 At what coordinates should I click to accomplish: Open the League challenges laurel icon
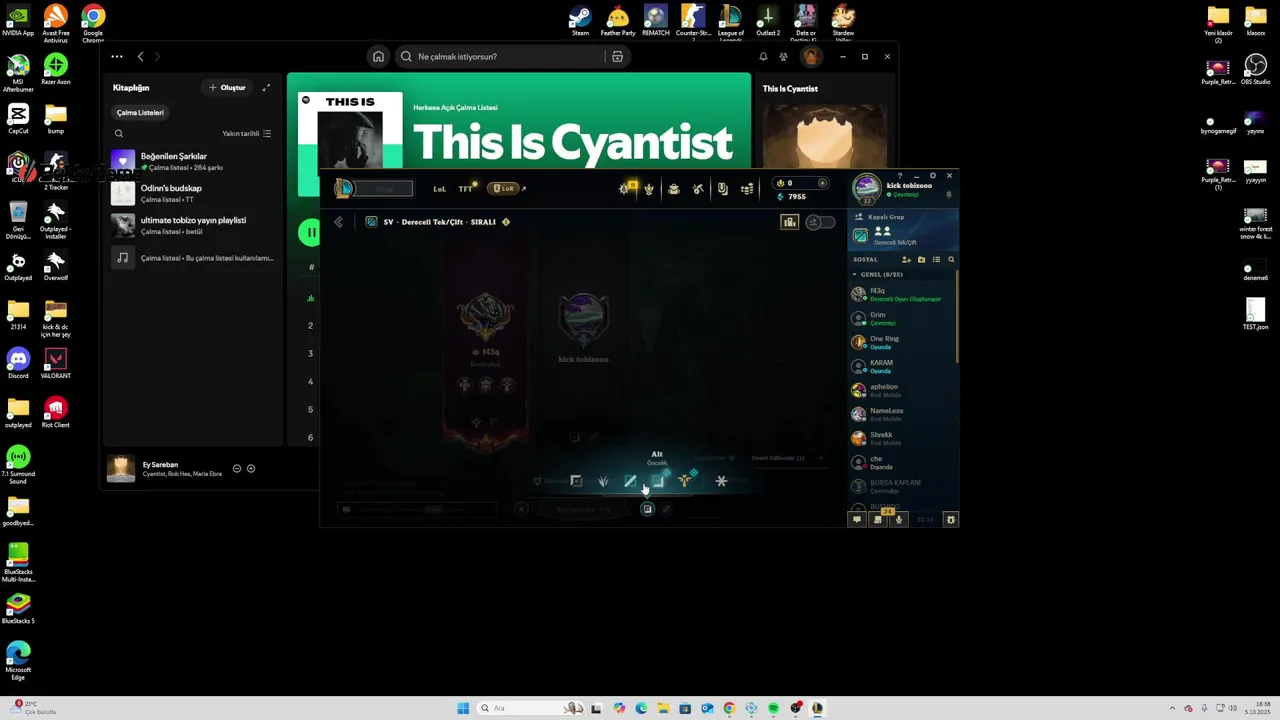coord(649,189)
